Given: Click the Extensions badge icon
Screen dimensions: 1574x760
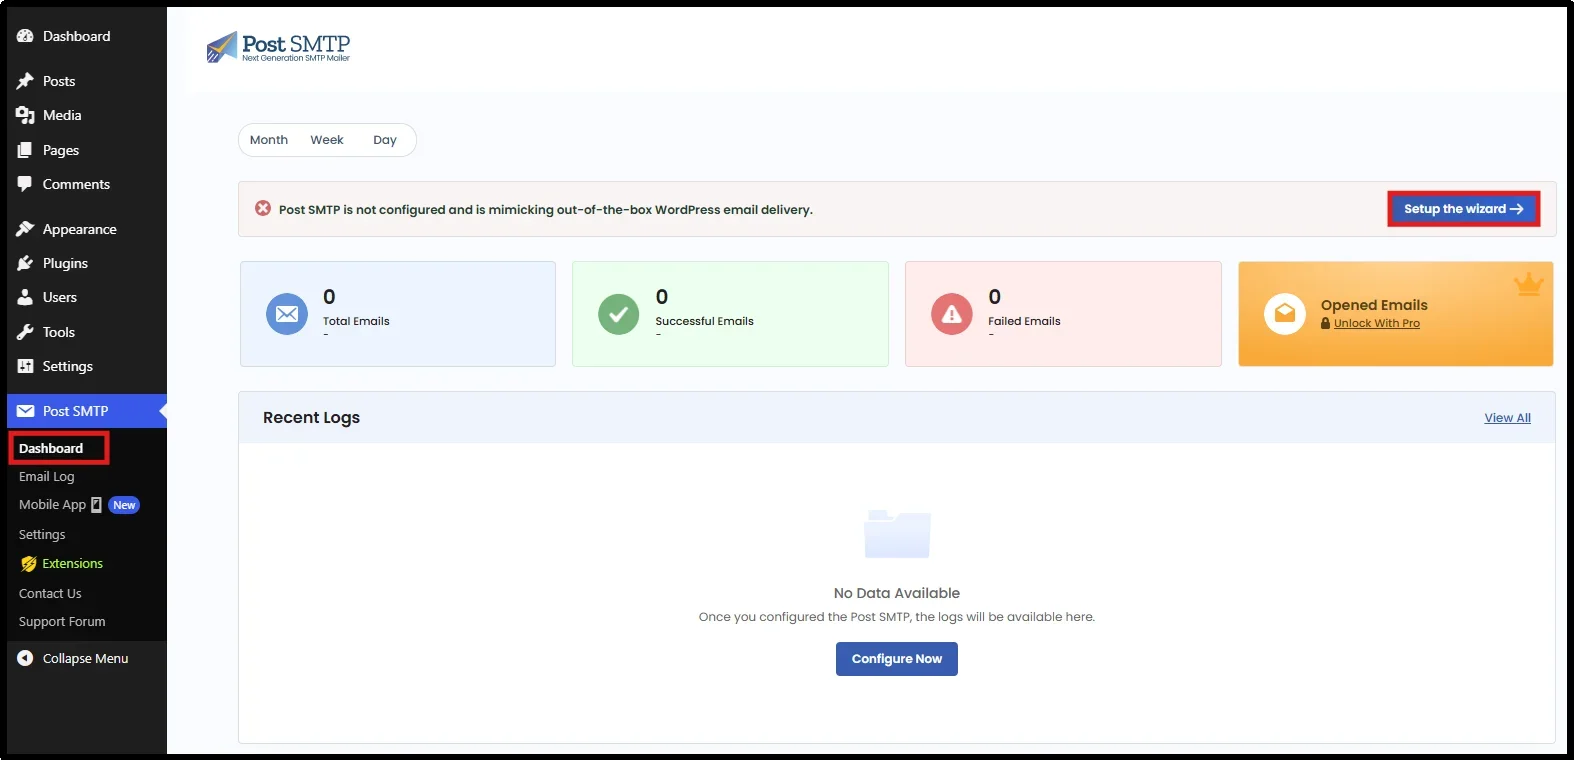Looking at the screenshot, I should point(28,564).
